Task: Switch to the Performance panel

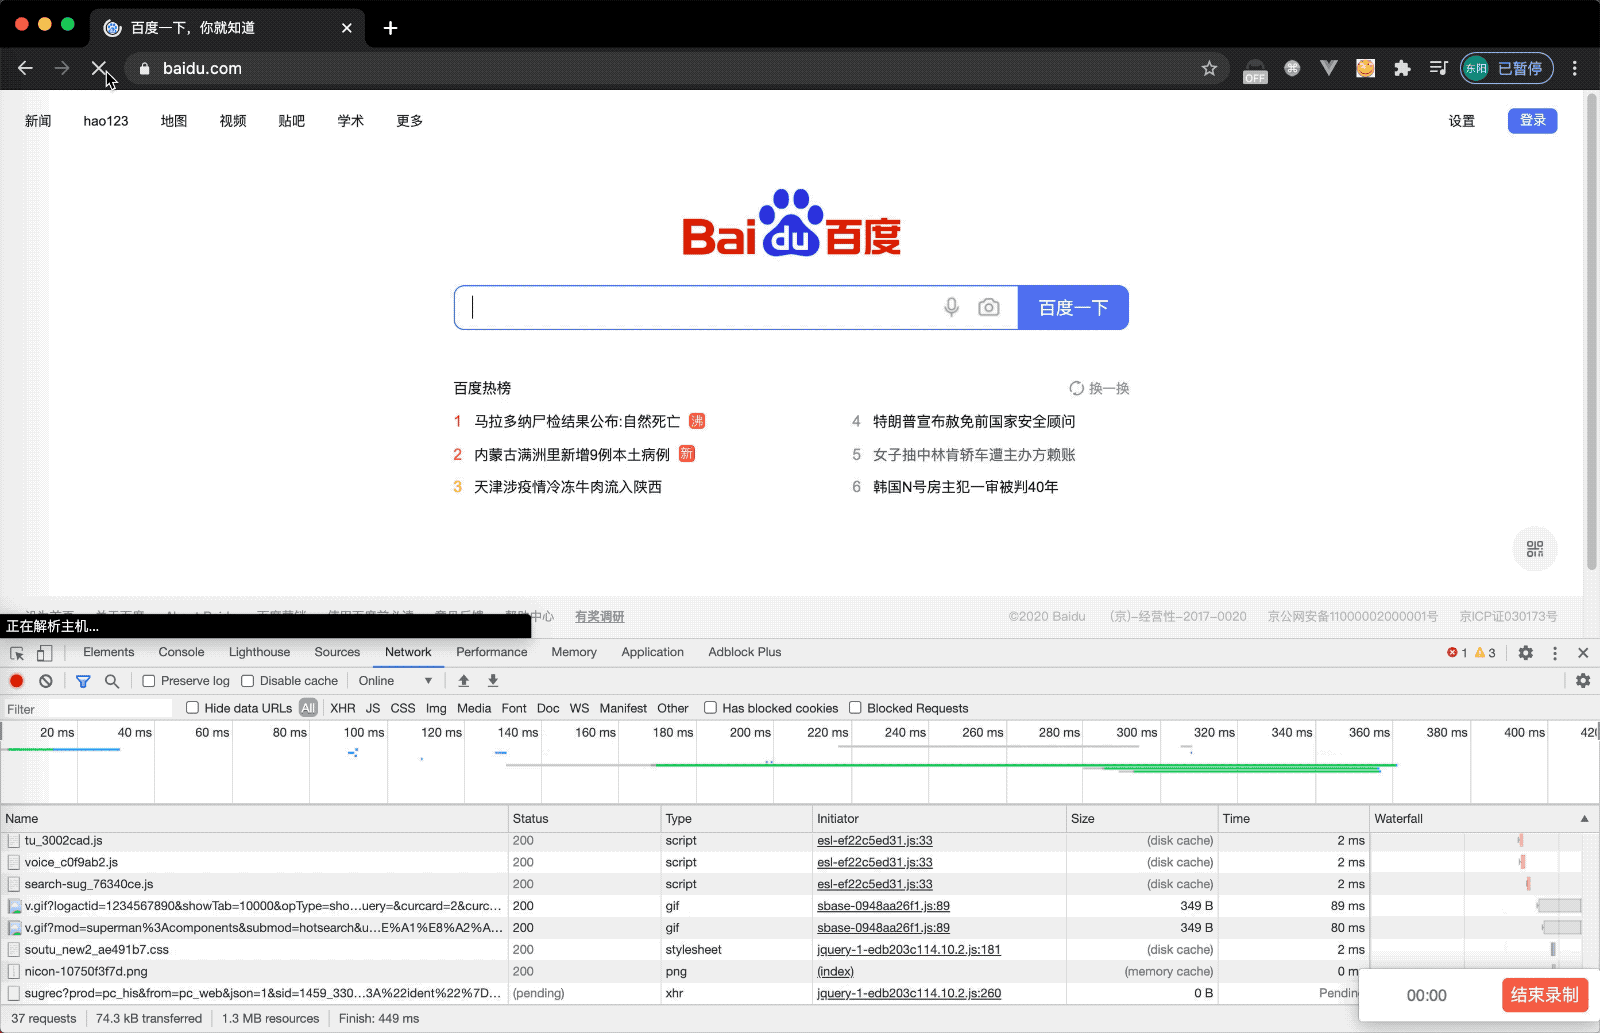Action: pos(491,652)
